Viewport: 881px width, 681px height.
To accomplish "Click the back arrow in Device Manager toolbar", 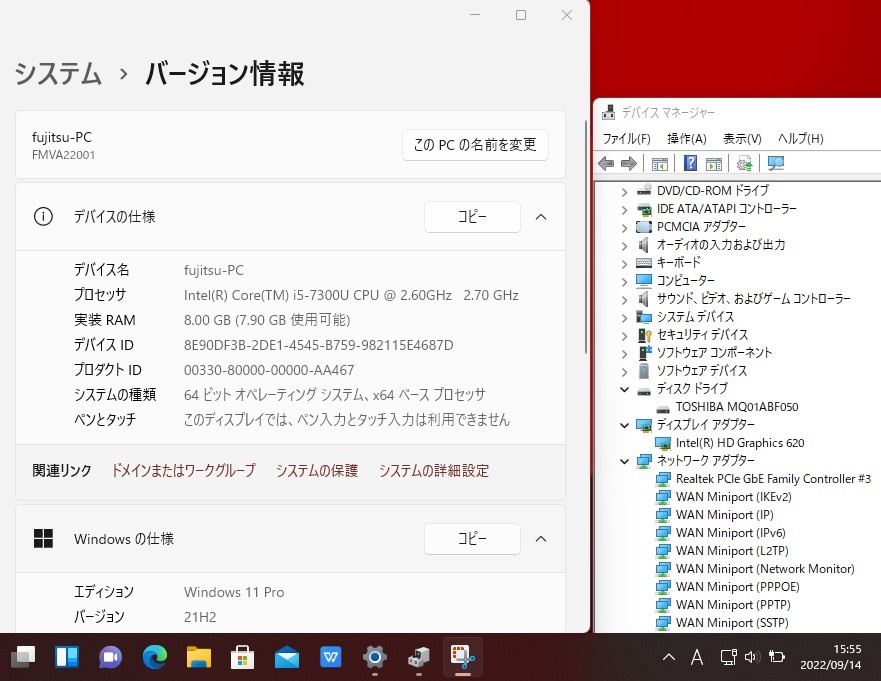I will 606,164.
